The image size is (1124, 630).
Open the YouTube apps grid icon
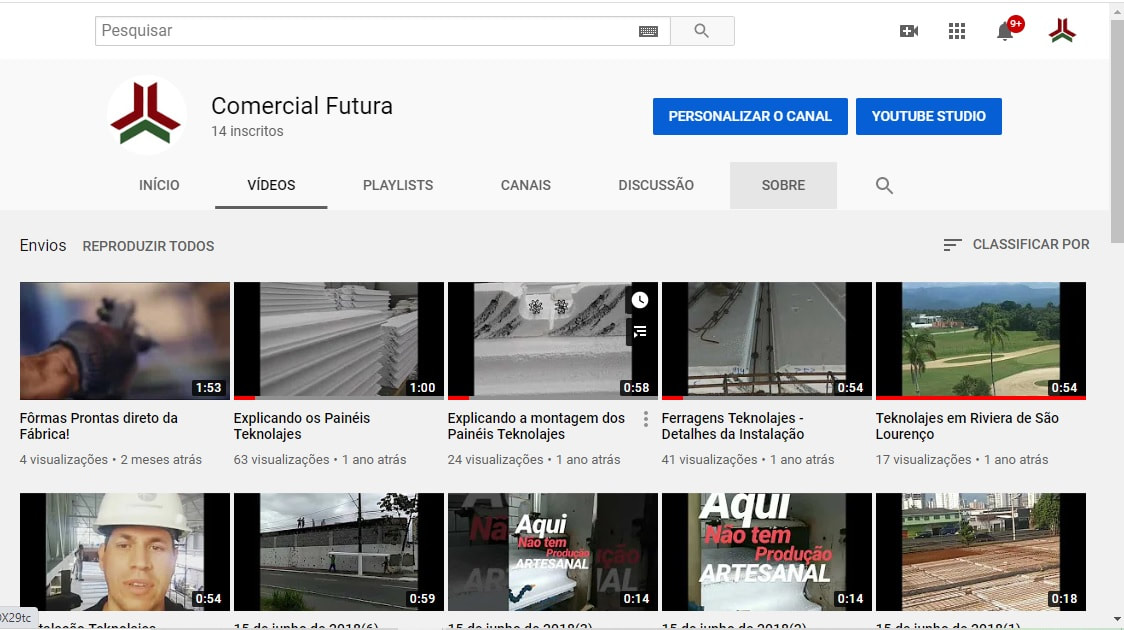coord(956,31)
